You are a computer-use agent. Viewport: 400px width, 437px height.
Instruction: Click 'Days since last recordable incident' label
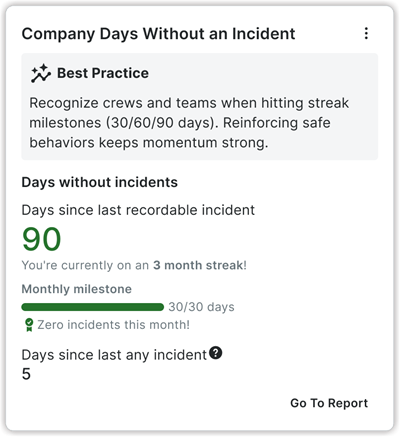[138, 210]
